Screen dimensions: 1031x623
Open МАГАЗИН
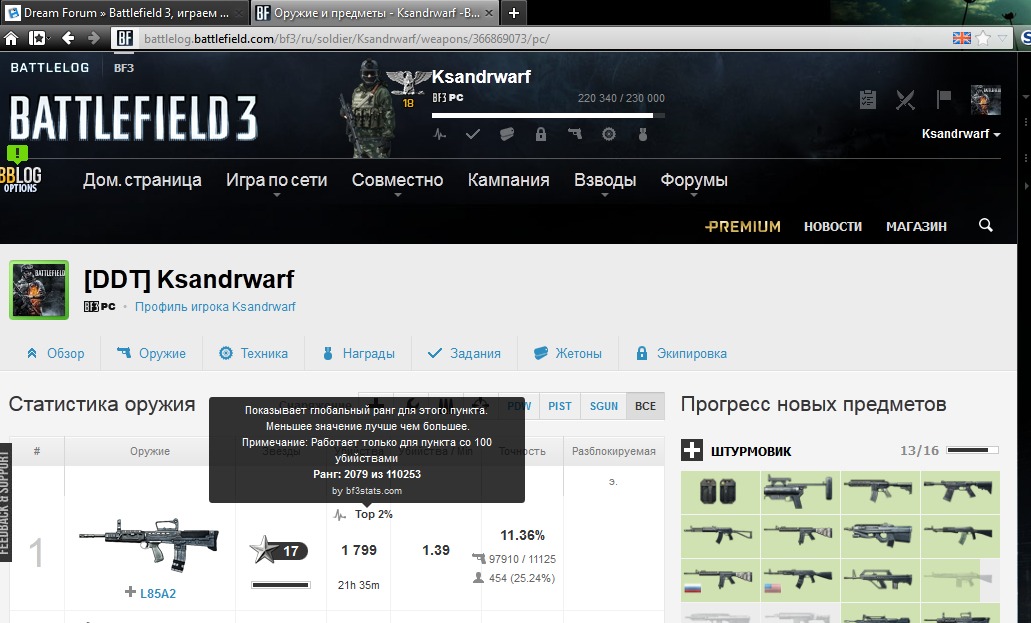[916, 226]
